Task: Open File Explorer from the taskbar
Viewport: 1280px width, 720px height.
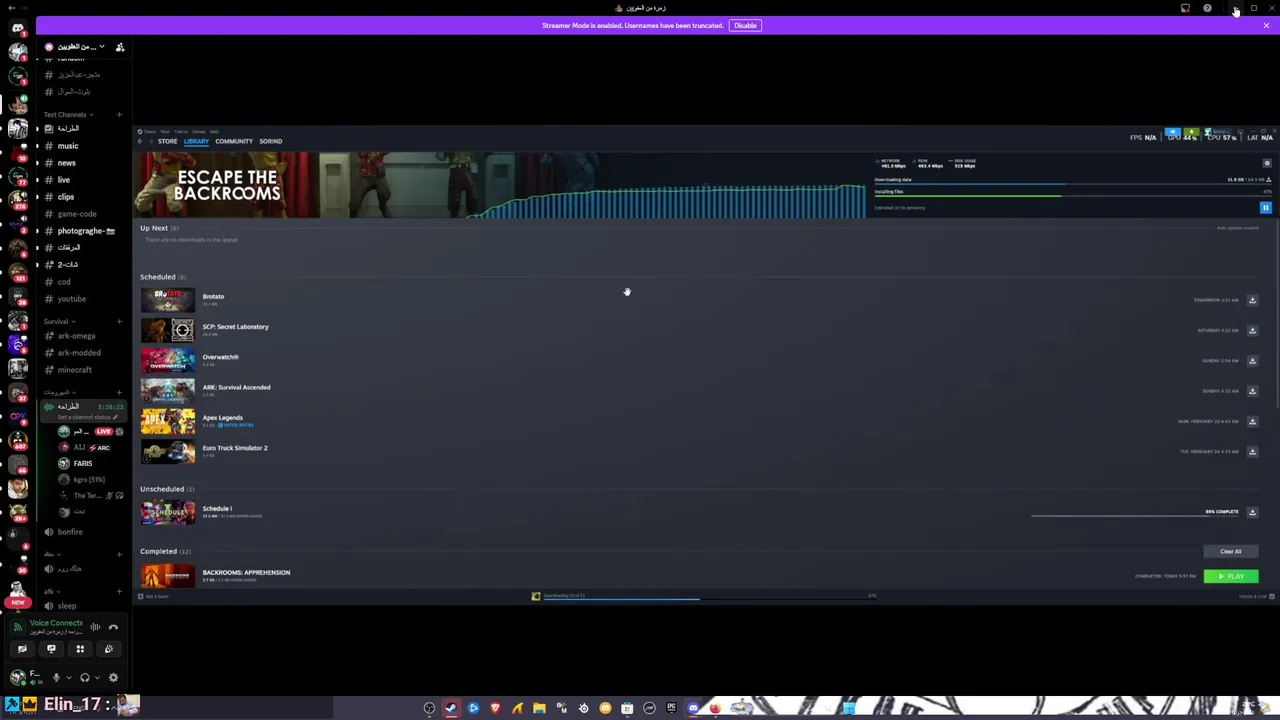Action: pyautogui.click(x=539, y=708)
